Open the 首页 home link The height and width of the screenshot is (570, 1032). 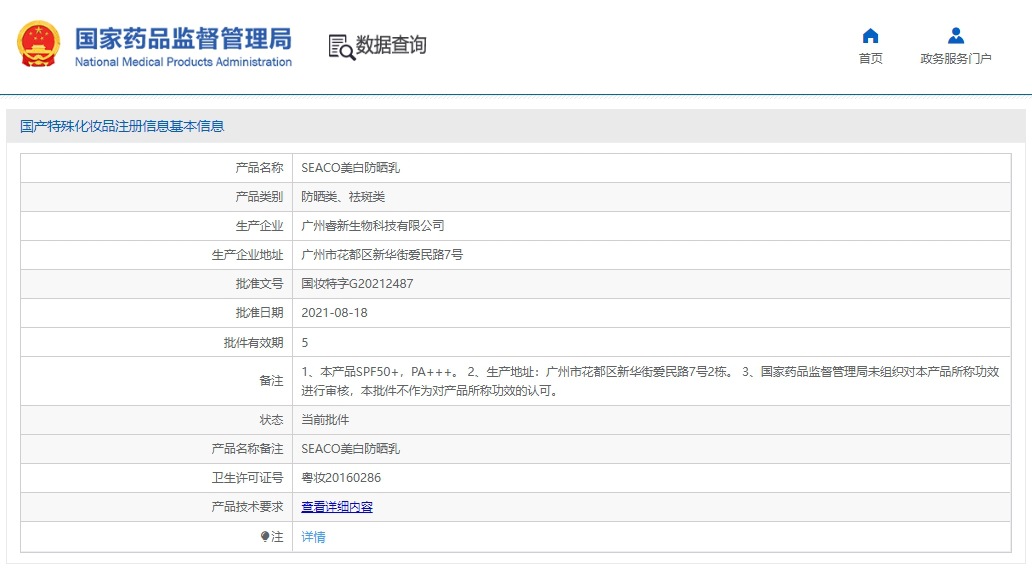[870, 59]
